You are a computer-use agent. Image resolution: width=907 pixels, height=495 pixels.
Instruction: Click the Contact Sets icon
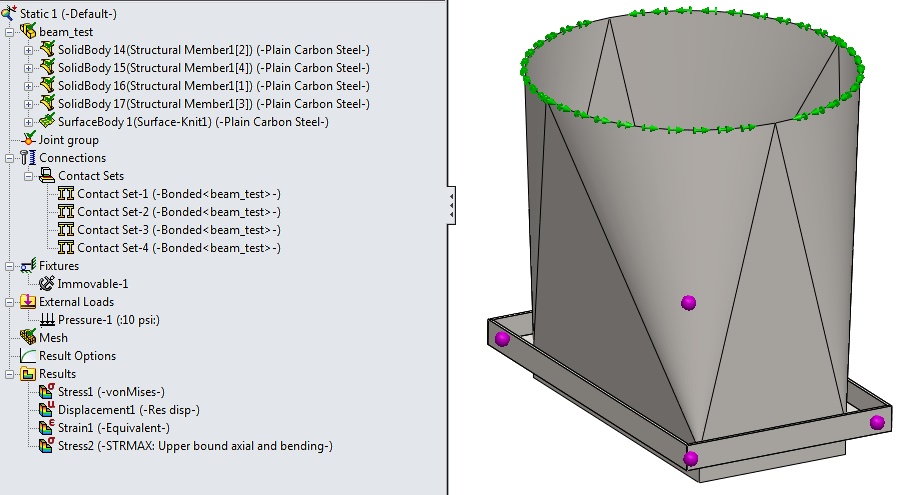[47, 175]
